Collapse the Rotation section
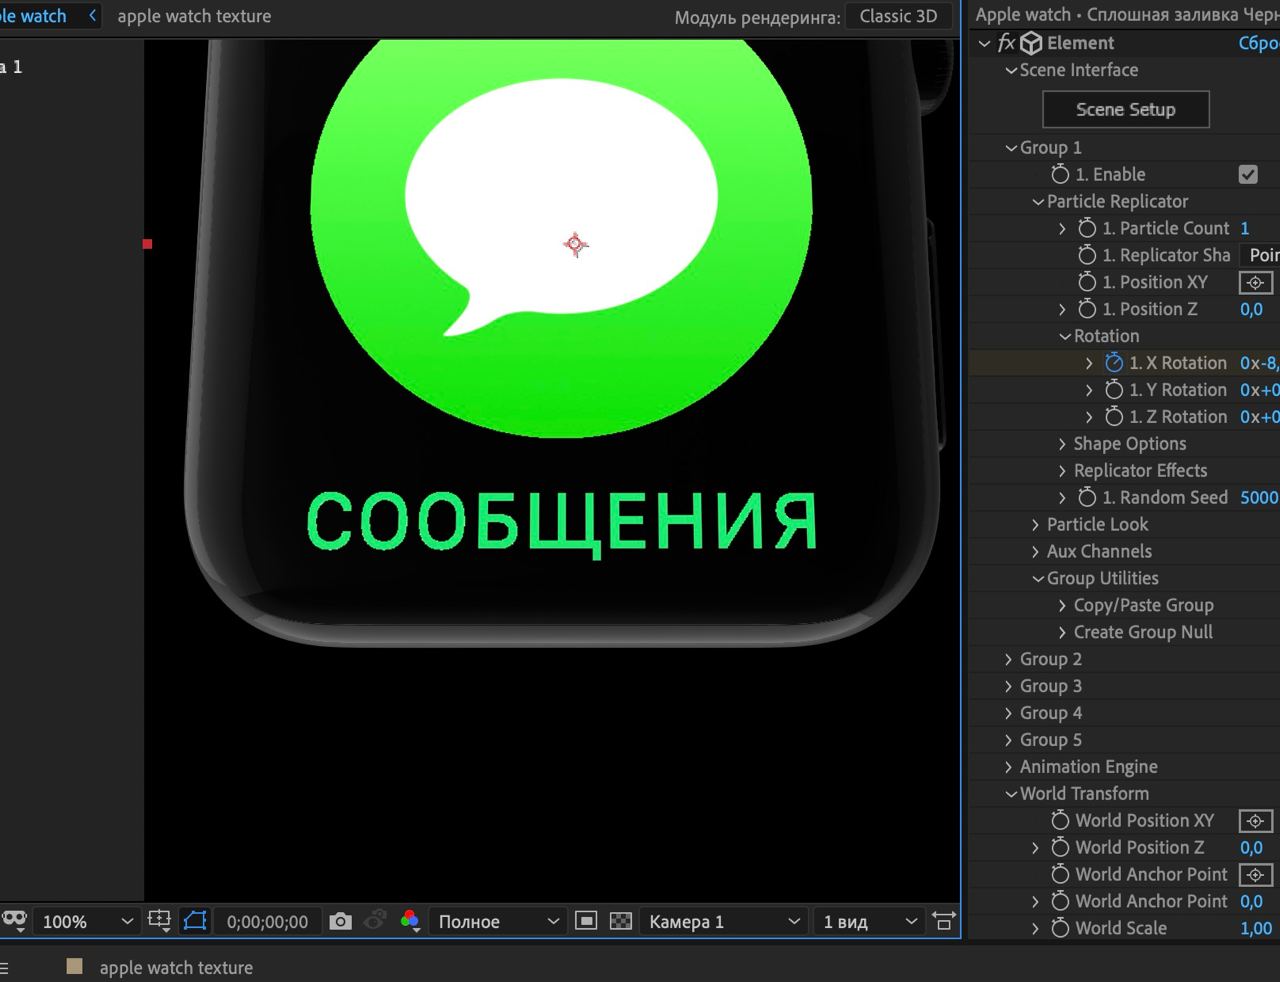 coord(1065,336)
